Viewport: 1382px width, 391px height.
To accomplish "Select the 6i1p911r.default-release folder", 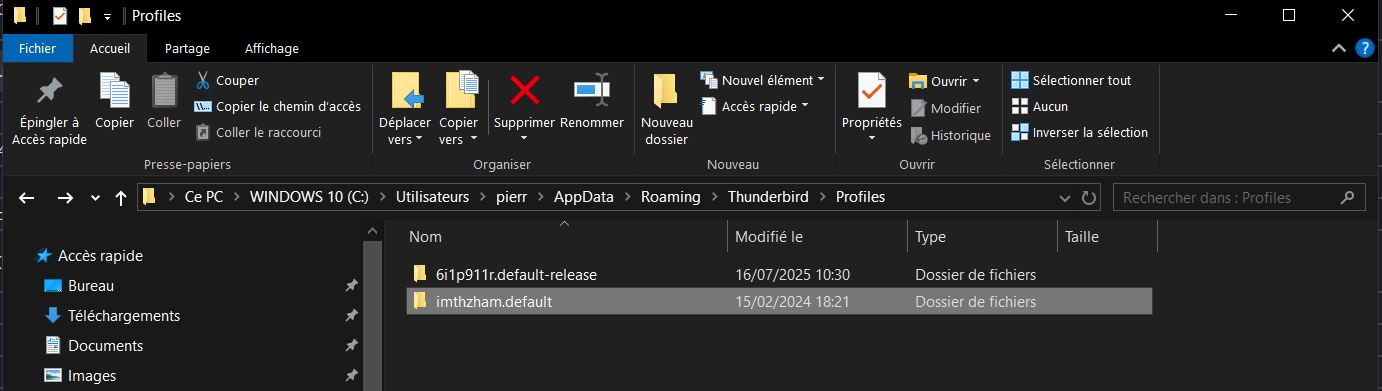I will tap(779, 274).
